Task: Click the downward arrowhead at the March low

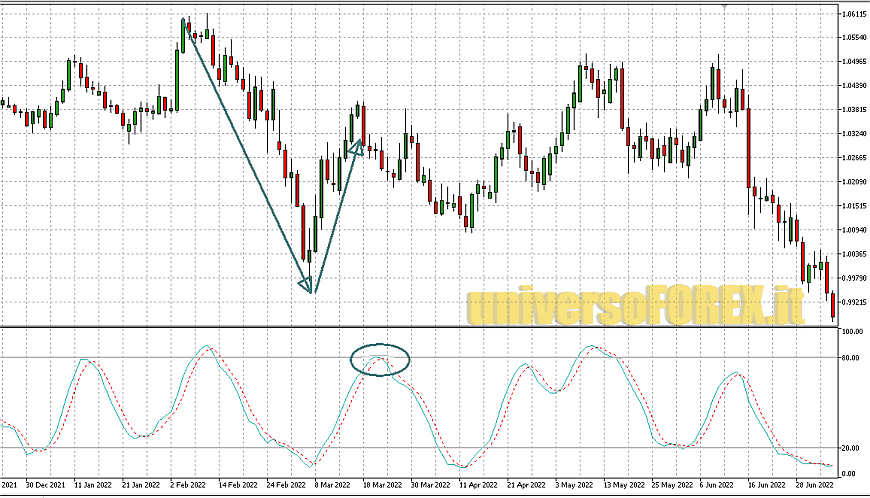Action: pyautogui.click(x=307, y=287)
